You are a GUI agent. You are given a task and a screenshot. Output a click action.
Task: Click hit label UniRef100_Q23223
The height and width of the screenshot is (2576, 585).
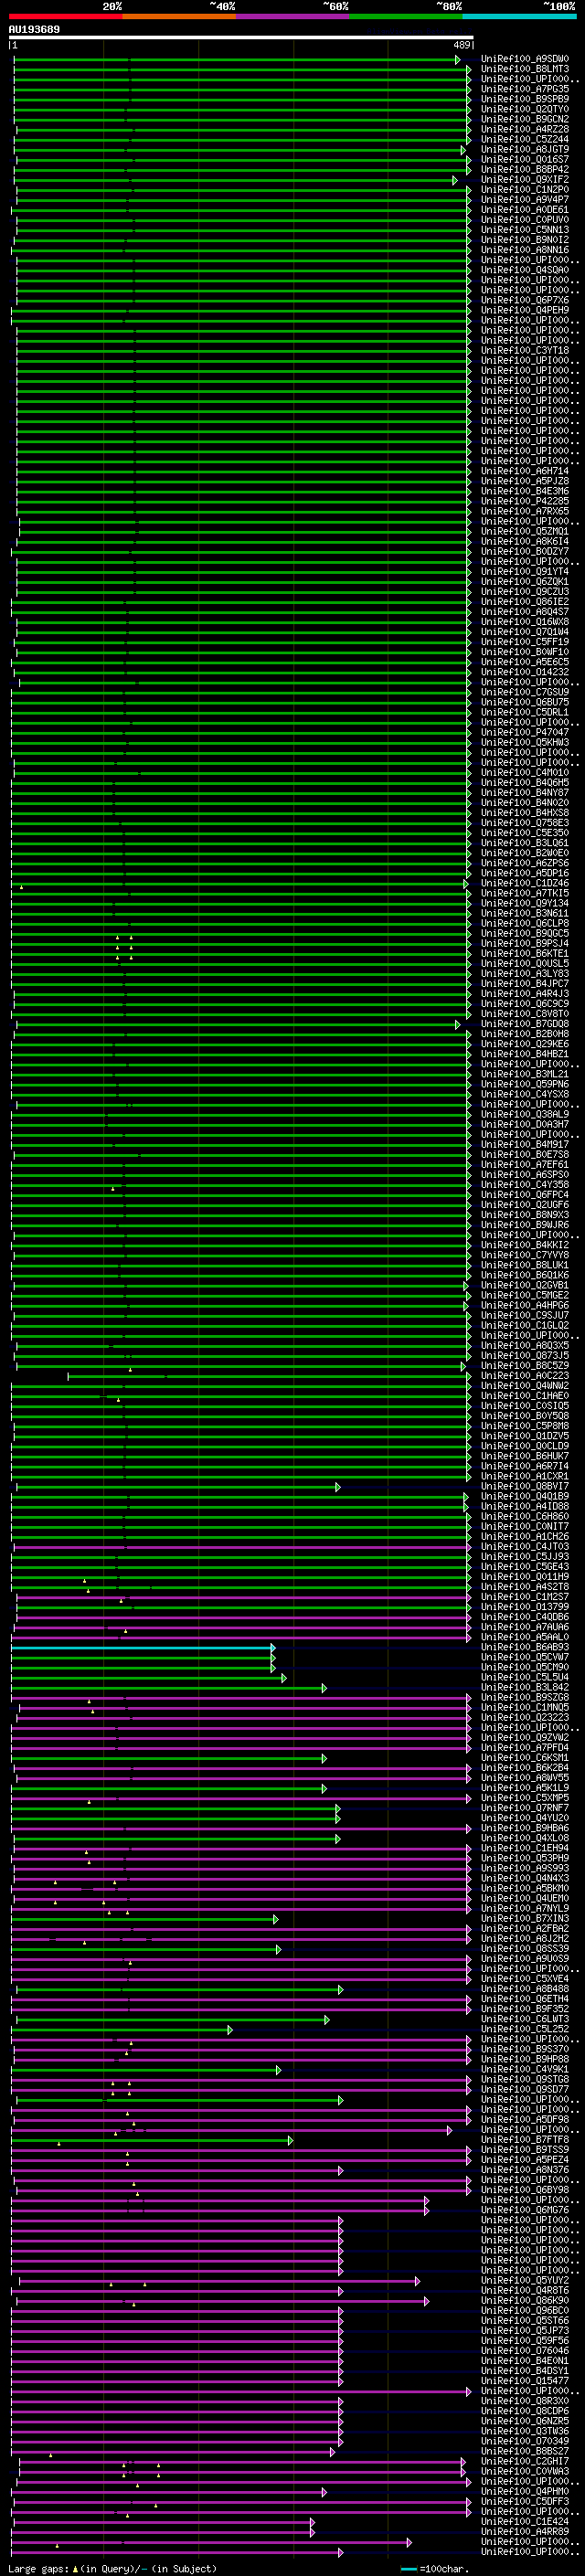525,1718
